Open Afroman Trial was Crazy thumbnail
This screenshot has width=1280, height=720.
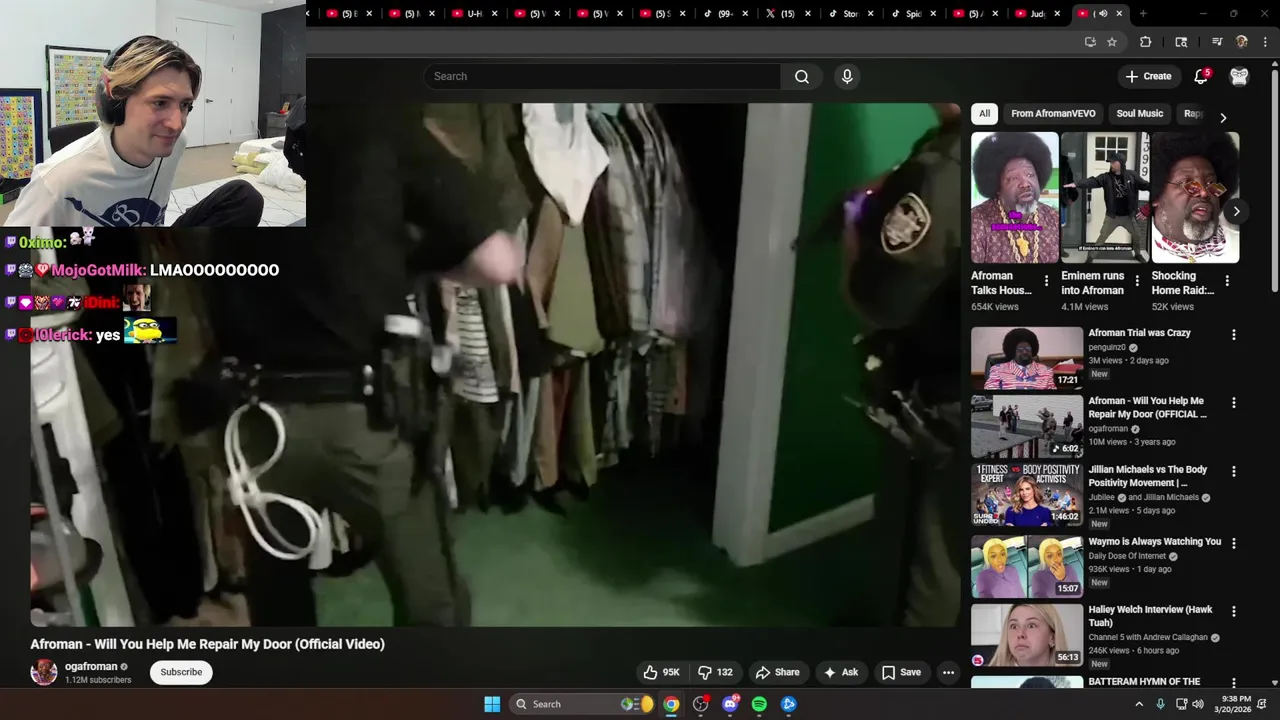click(x=1027, y=358)
